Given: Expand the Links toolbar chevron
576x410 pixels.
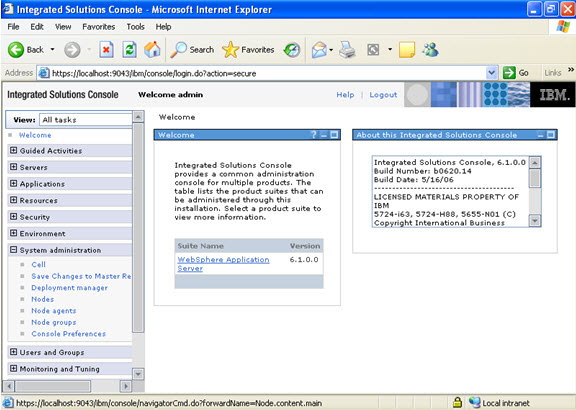Looking at the screenshot, I should [570, 70].
